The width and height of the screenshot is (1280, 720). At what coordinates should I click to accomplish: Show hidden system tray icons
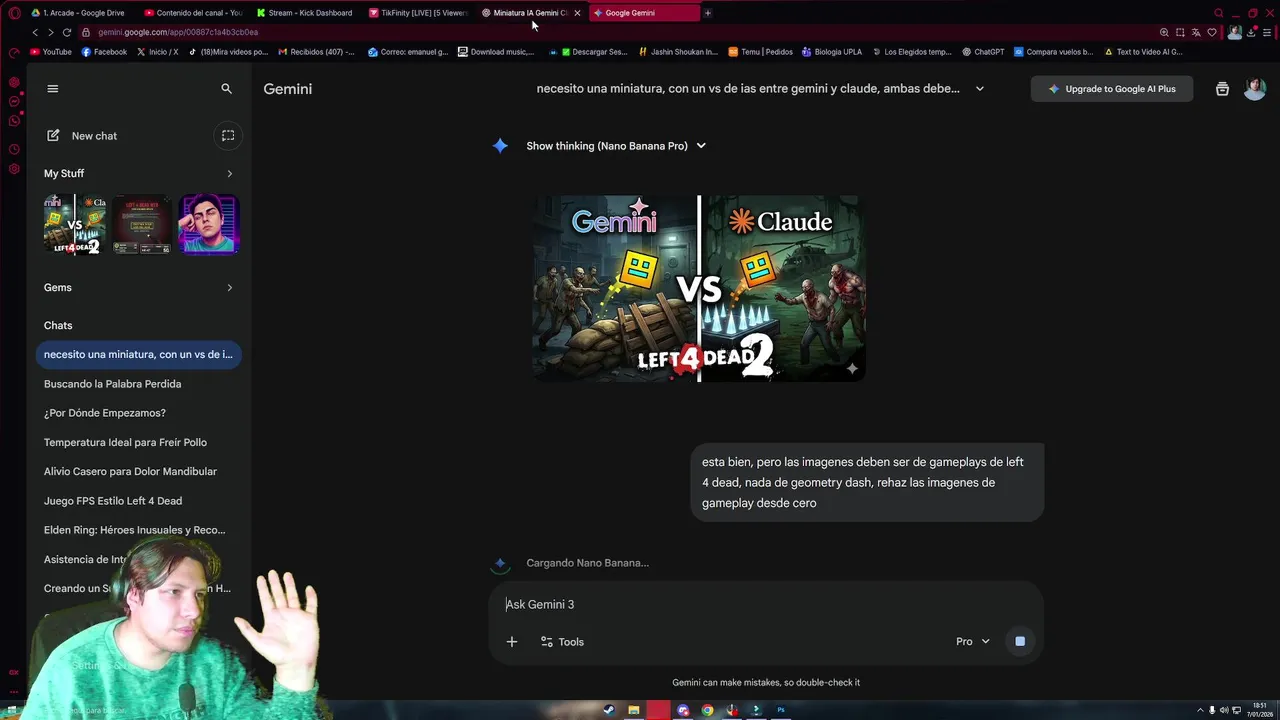tap(1200, 710)
